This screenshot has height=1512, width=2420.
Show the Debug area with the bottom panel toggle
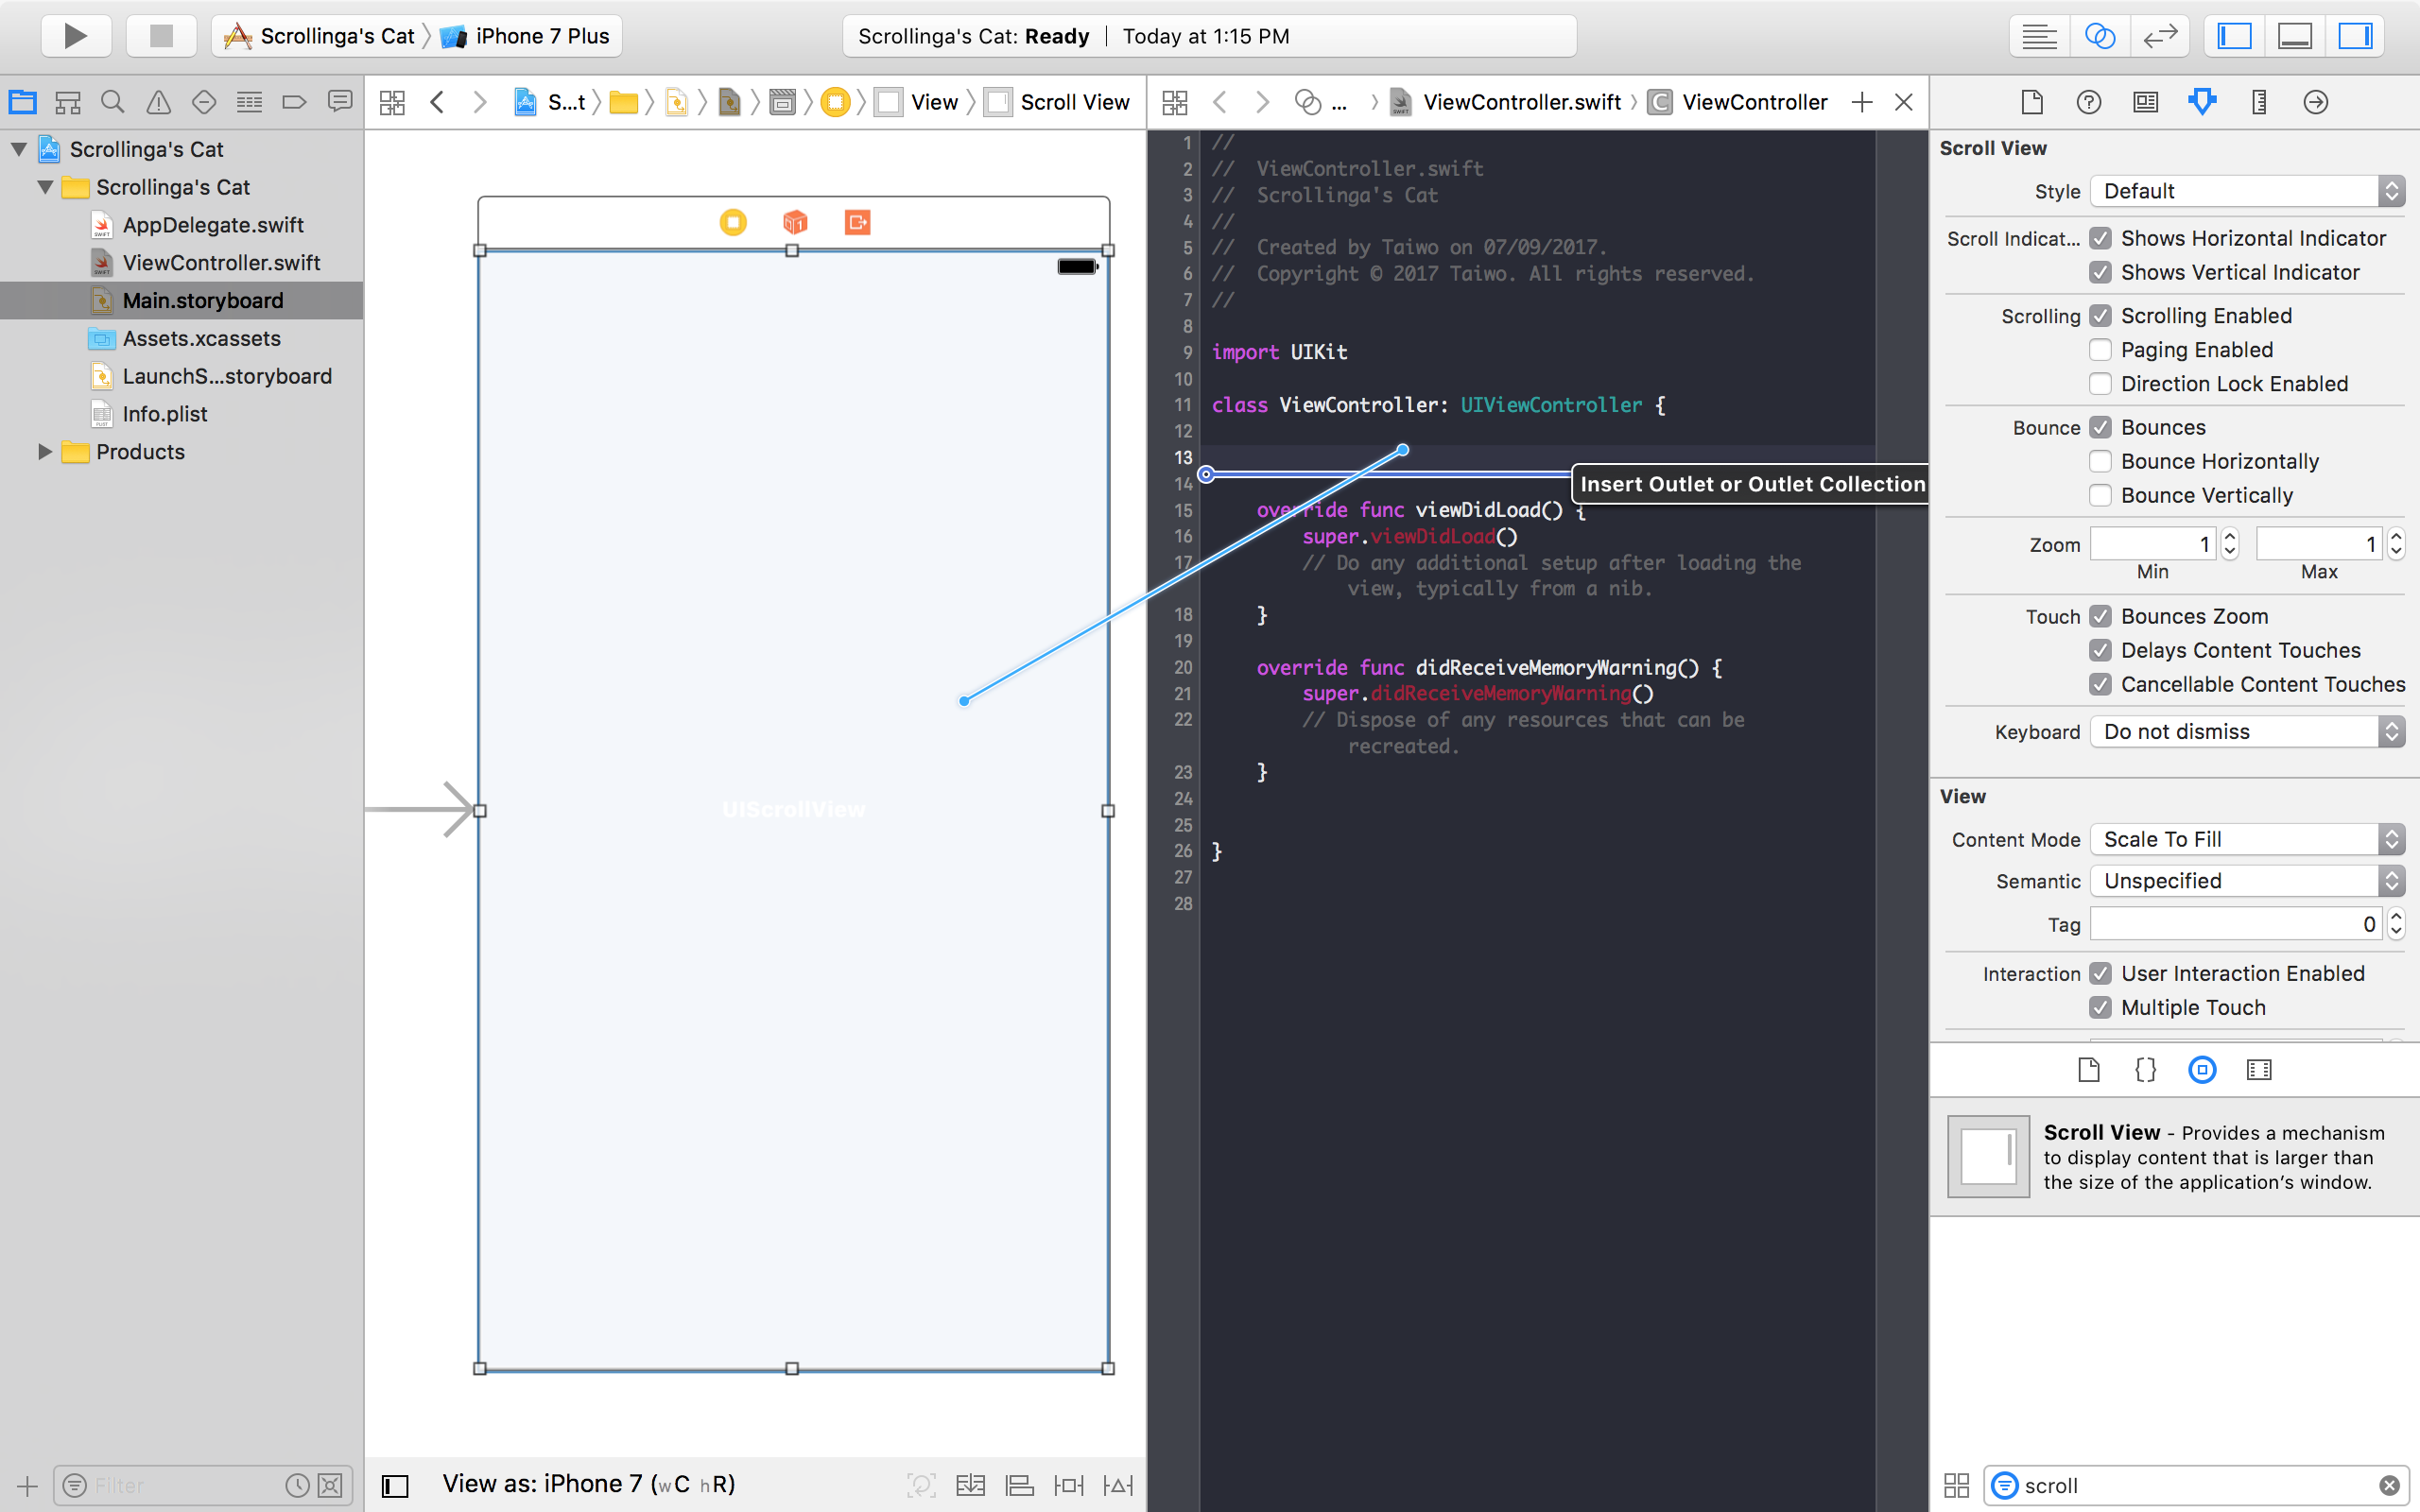click(x=2294, y=36)
